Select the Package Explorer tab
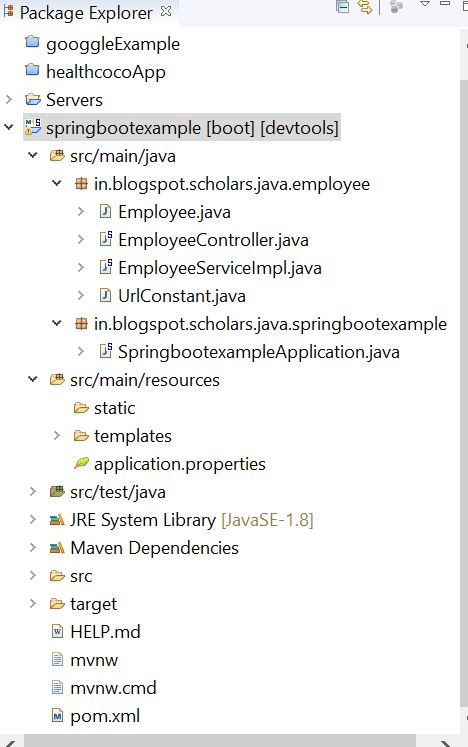Image resolution: width=468 pixels, height=747 pixels. 86,13
